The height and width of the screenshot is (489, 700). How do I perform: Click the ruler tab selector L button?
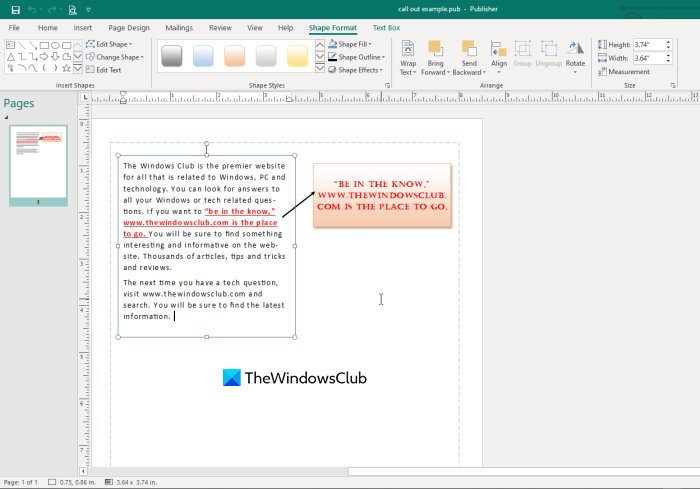85,97
